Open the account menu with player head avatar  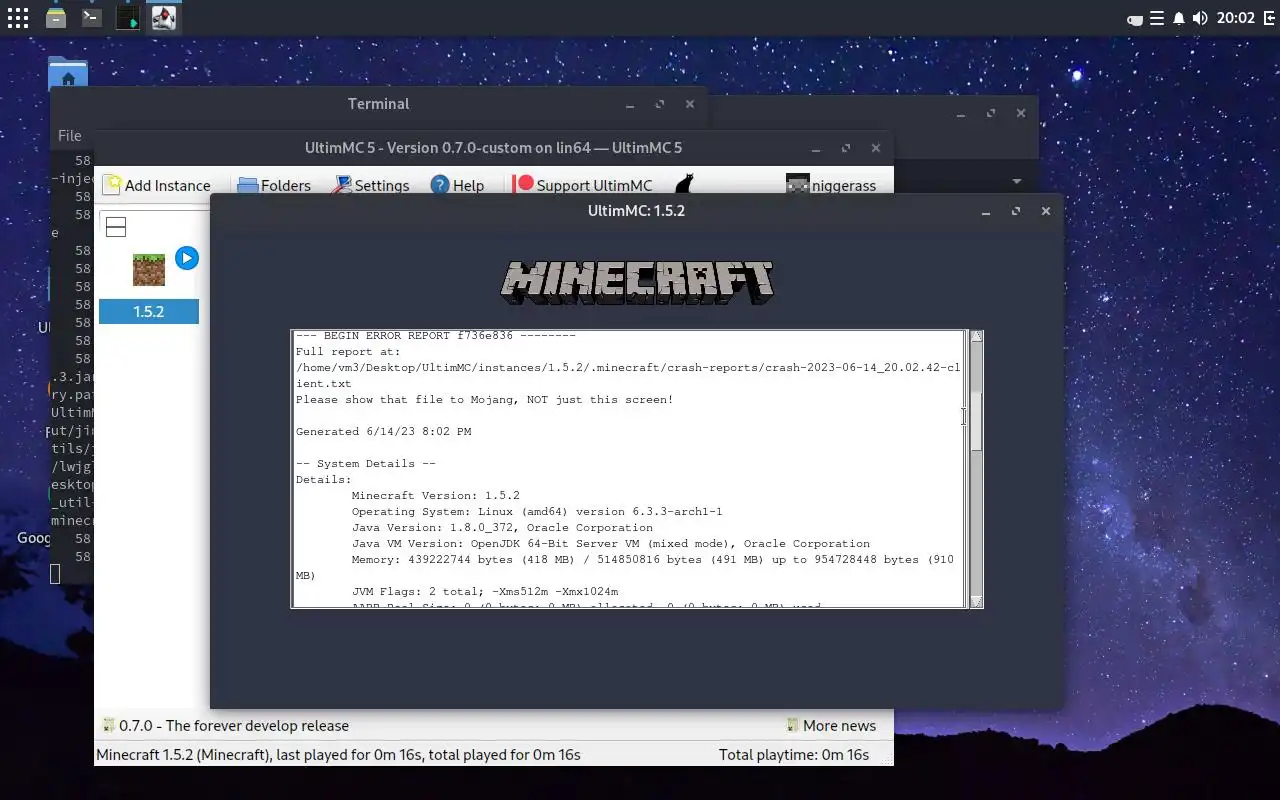(x=831, y=185)
